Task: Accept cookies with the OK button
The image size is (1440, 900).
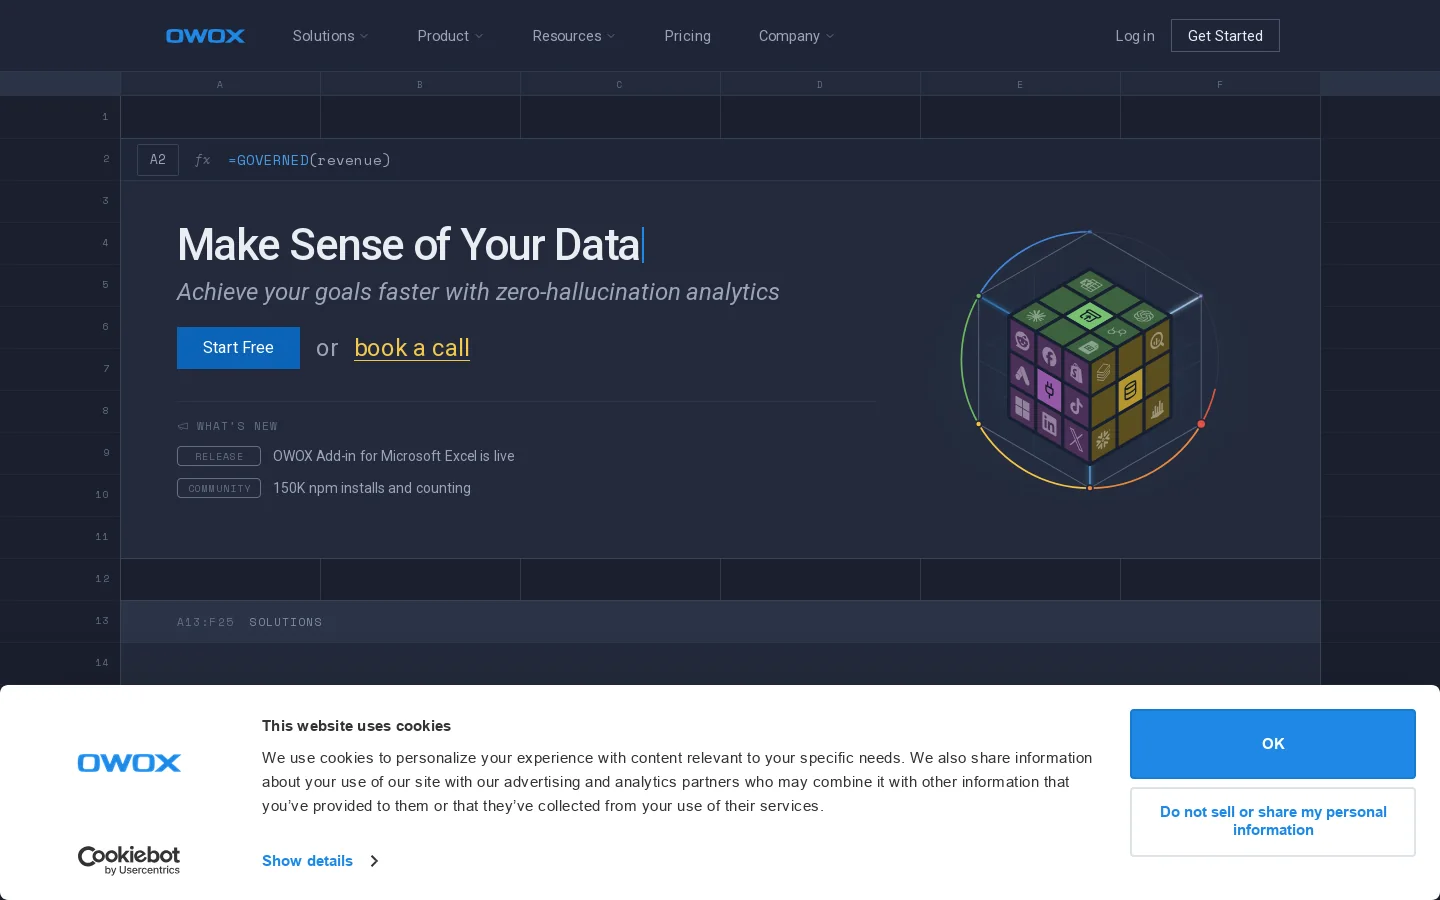Action: click(1273, 744)
